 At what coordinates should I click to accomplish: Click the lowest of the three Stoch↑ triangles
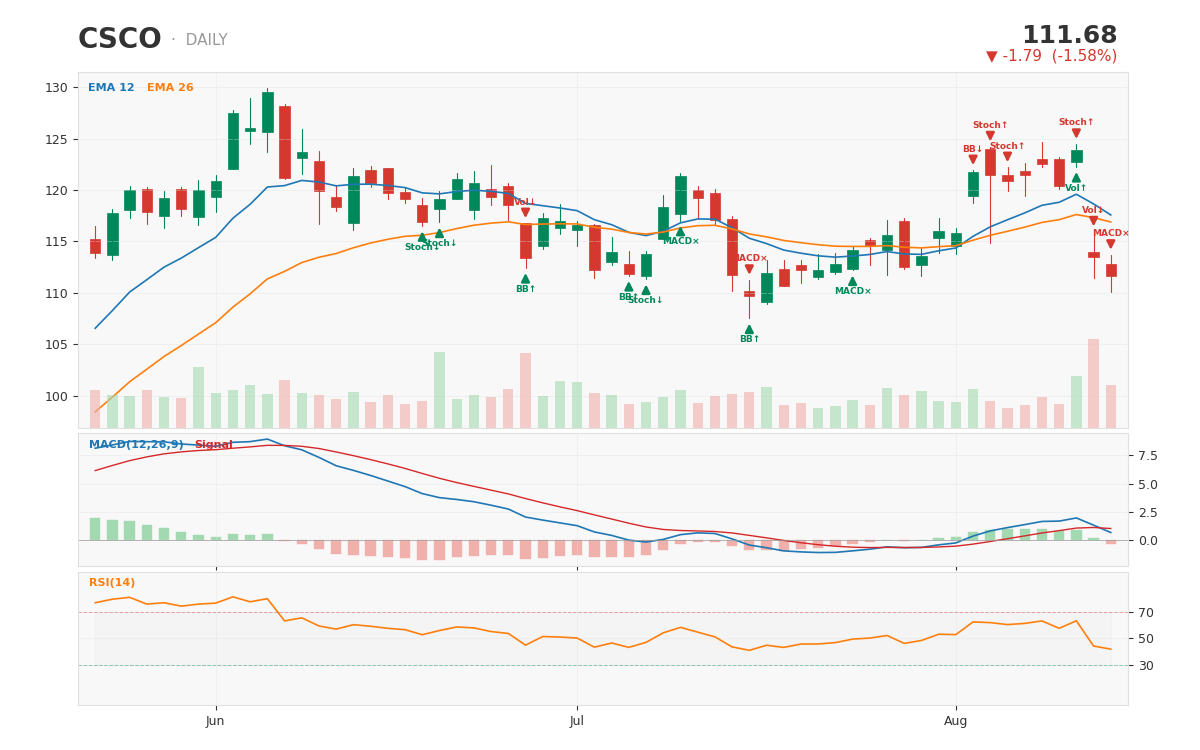pos(1007,157)
